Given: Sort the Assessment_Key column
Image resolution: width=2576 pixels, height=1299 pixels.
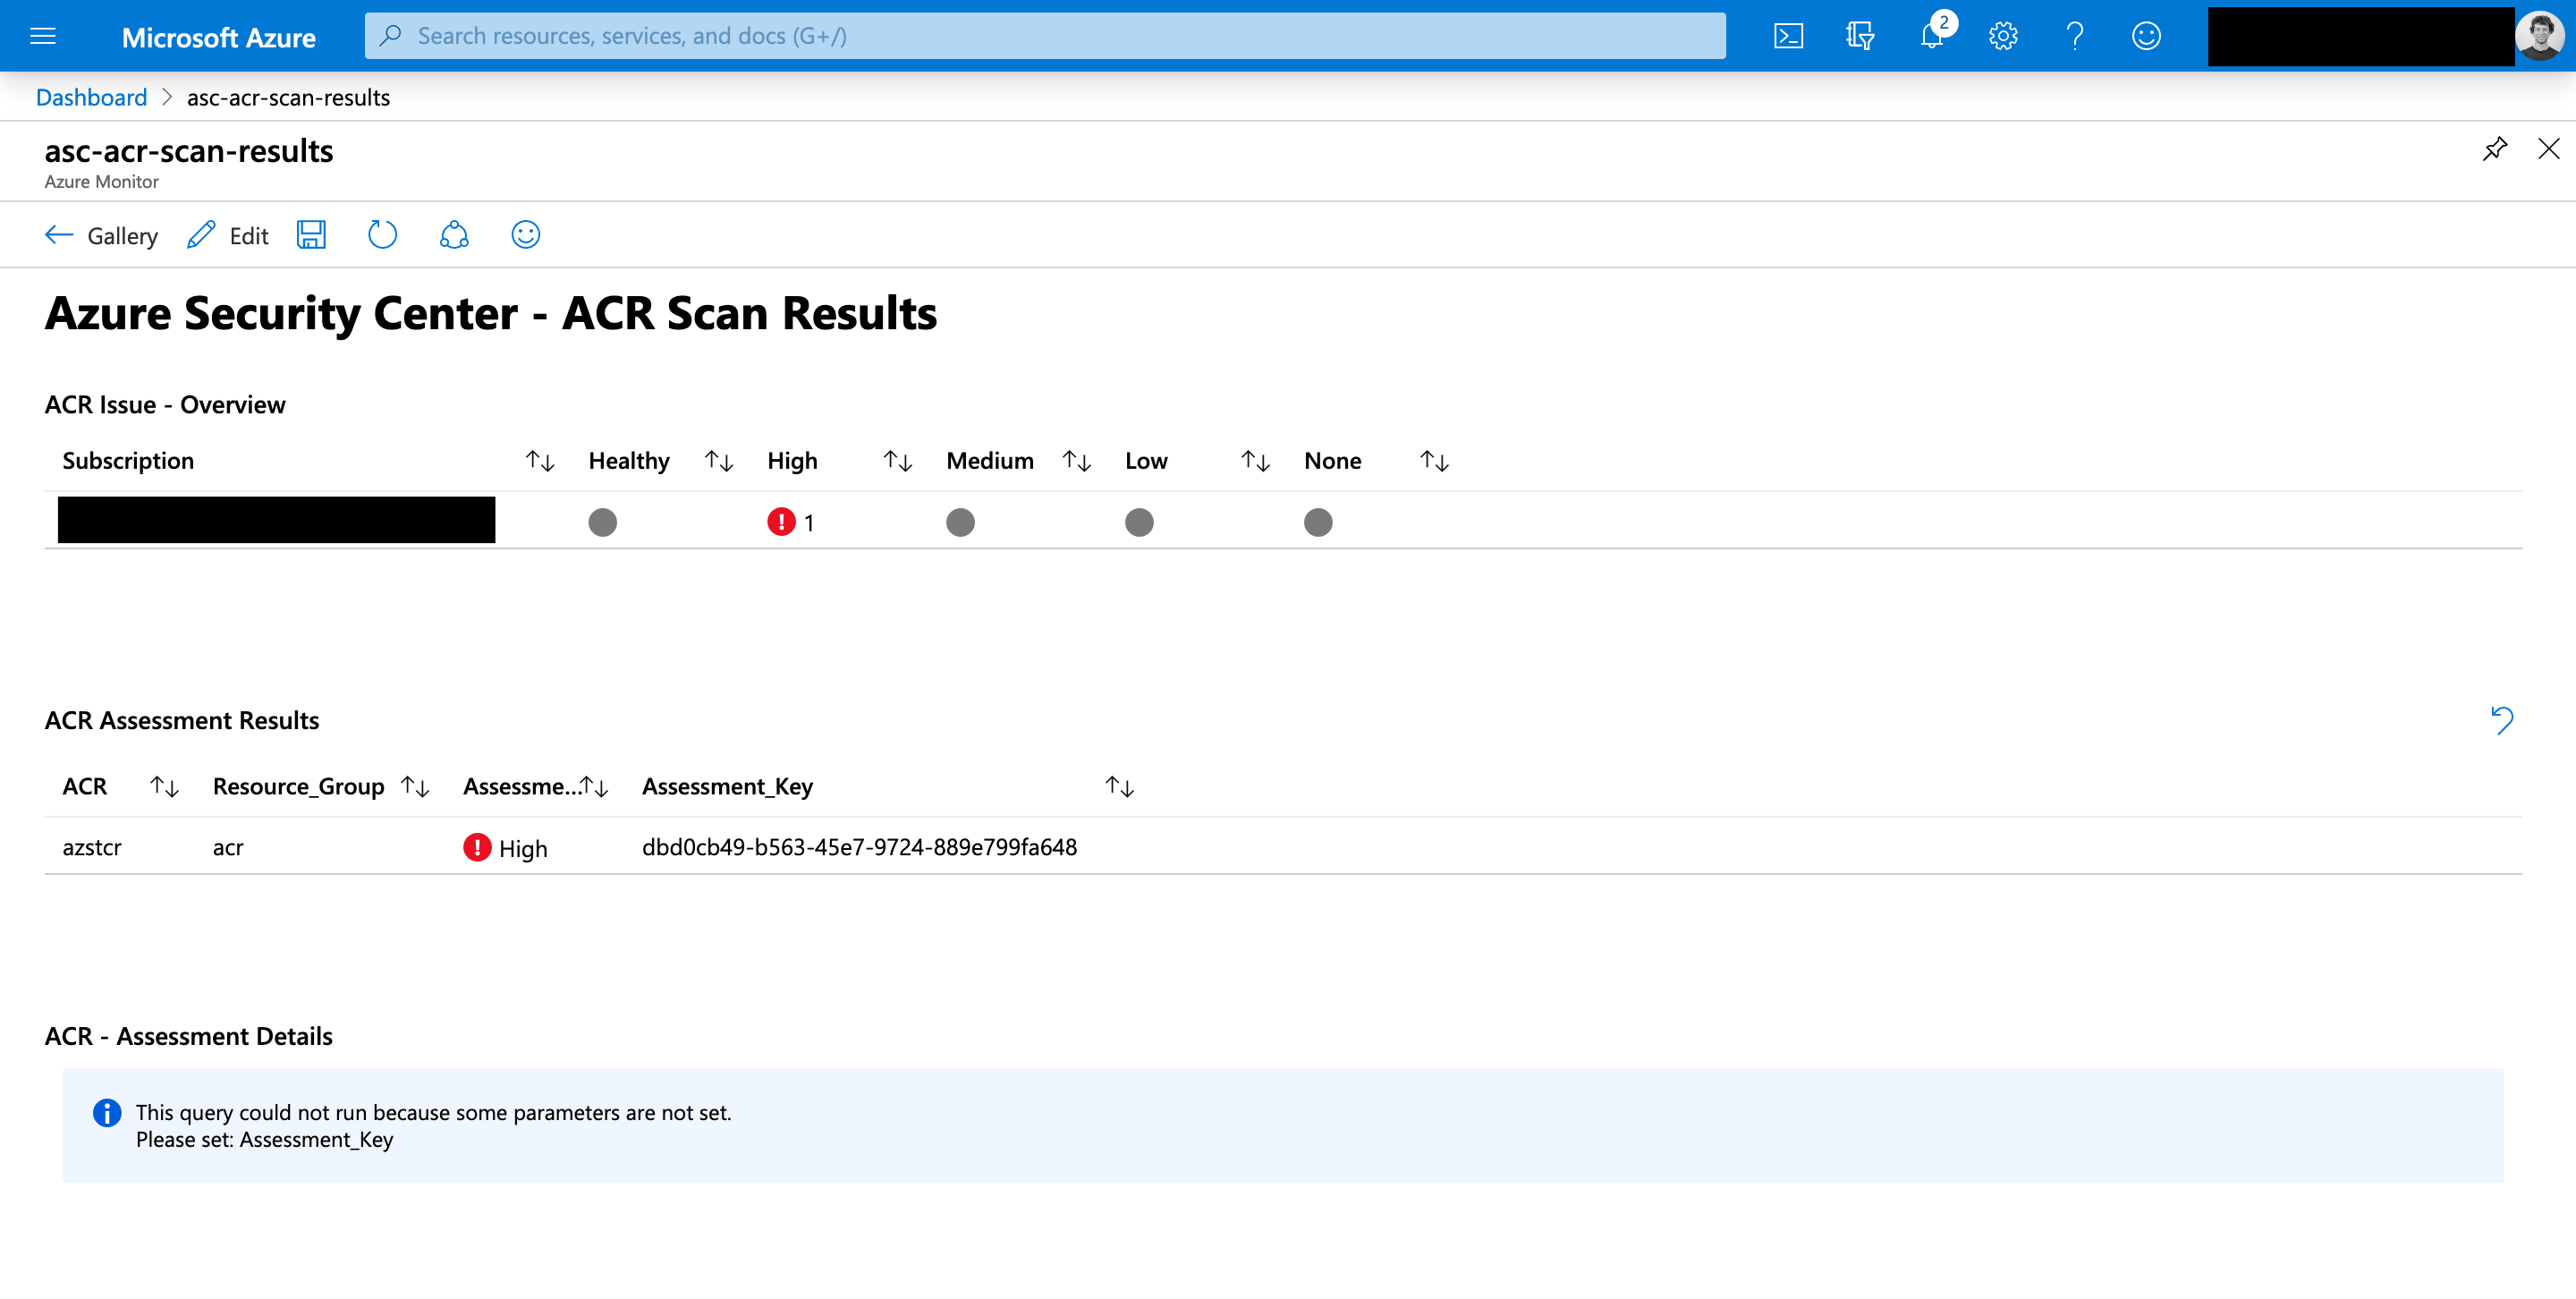Looking at the screenshot, I should pos(1119,787).
